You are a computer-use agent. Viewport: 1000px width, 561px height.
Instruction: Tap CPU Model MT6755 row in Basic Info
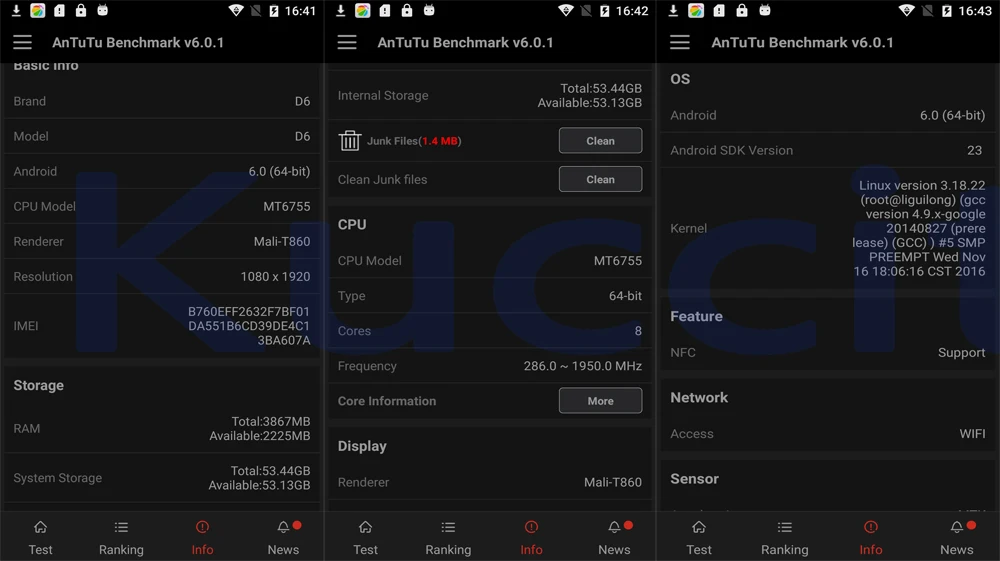tap(162, 206)
